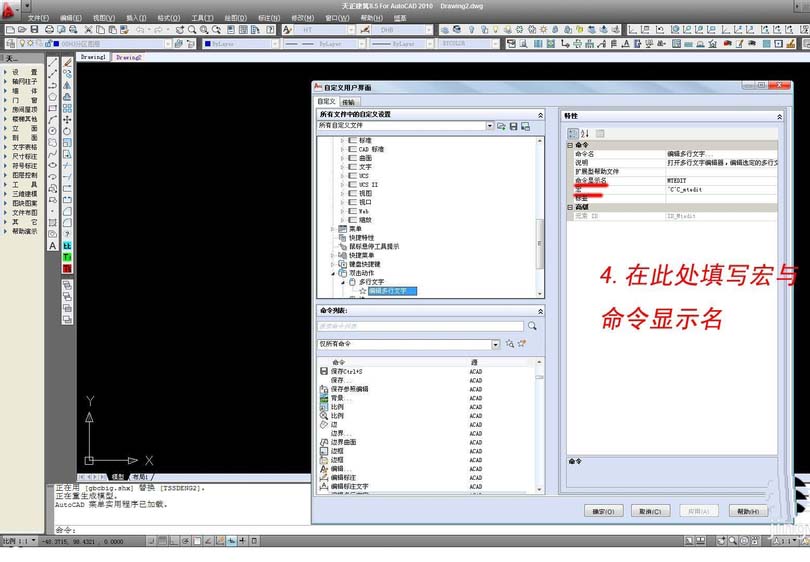Open the 工具(T) menu
The image size is (810, 562).
pos(202,18)
